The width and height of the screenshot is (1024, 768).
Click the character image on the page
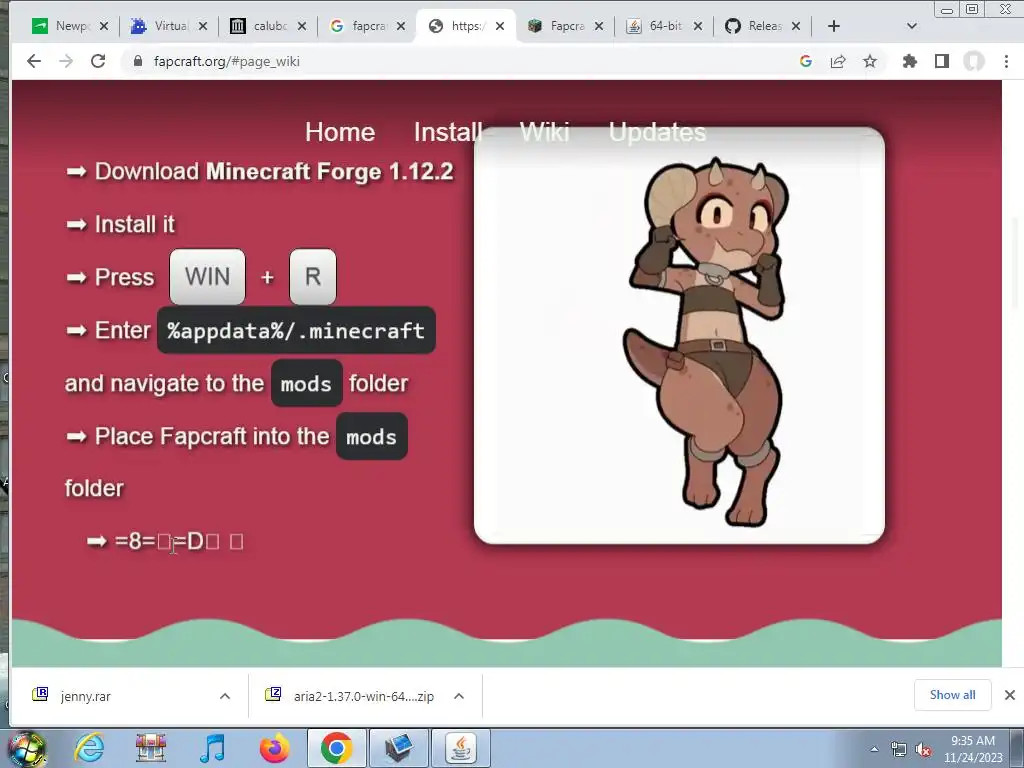click(x=679, y=336)
